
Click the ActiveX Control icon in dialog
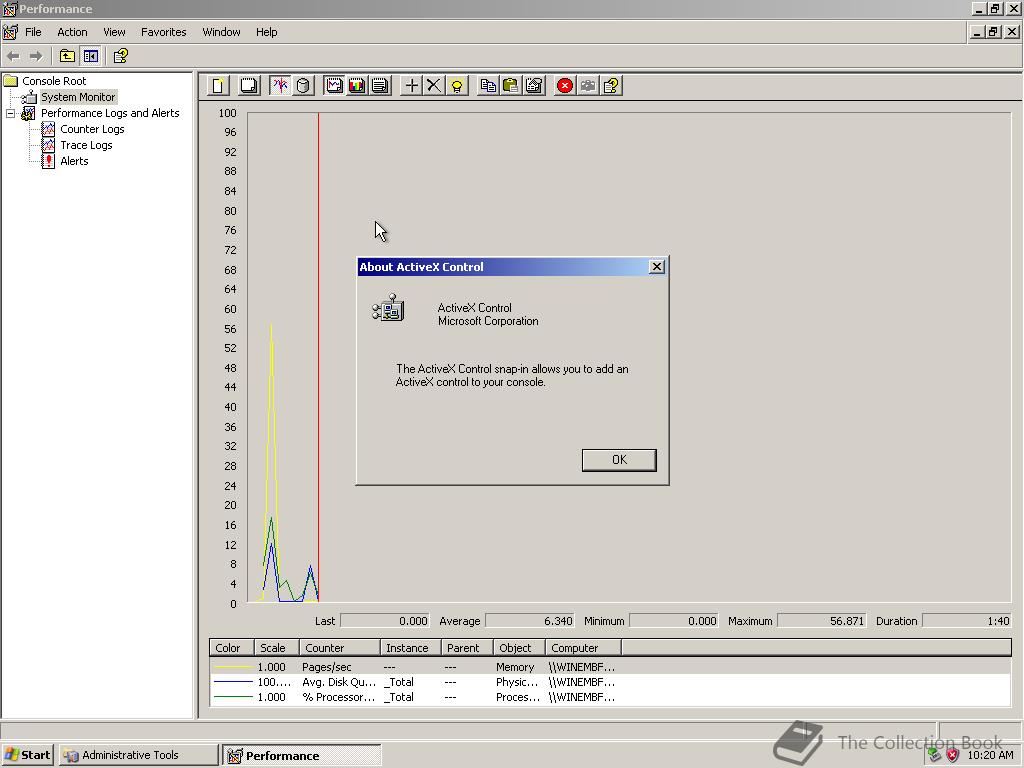[389, 308]
